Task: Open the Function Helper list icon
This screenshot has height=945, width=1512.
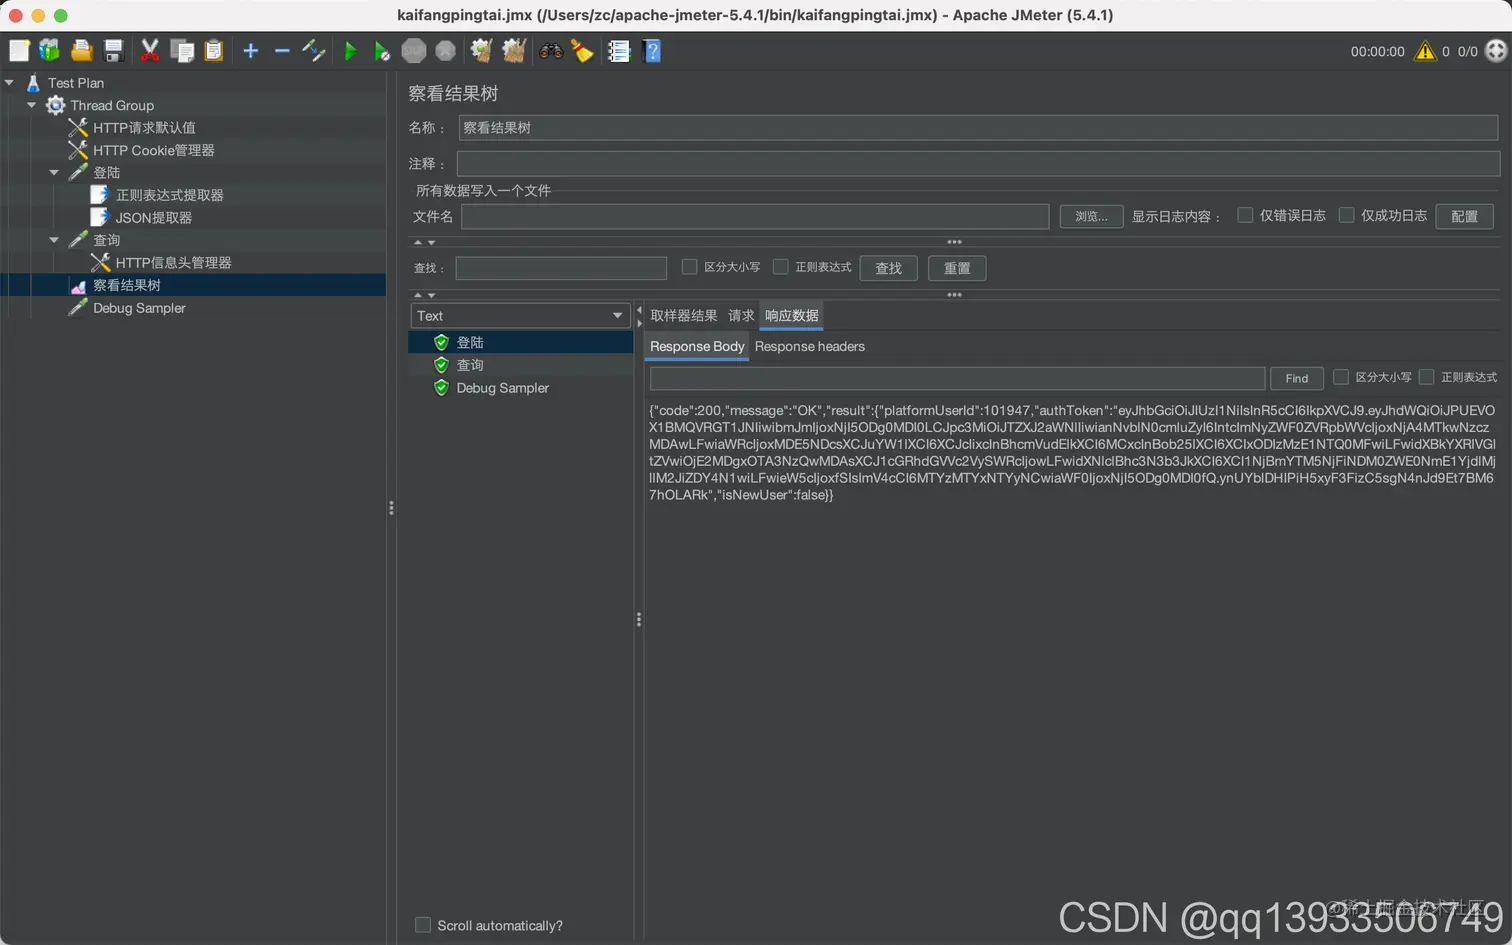Action: [x=619, y=51]
